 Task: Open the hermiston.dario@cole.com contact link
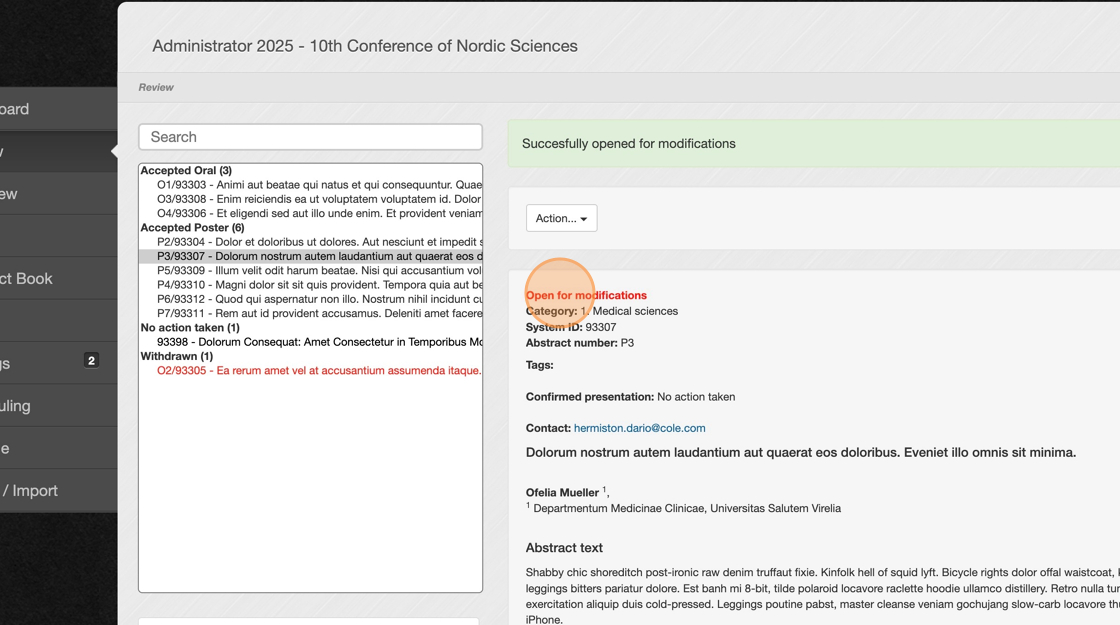pyautogui.click(x=639, y=428)
